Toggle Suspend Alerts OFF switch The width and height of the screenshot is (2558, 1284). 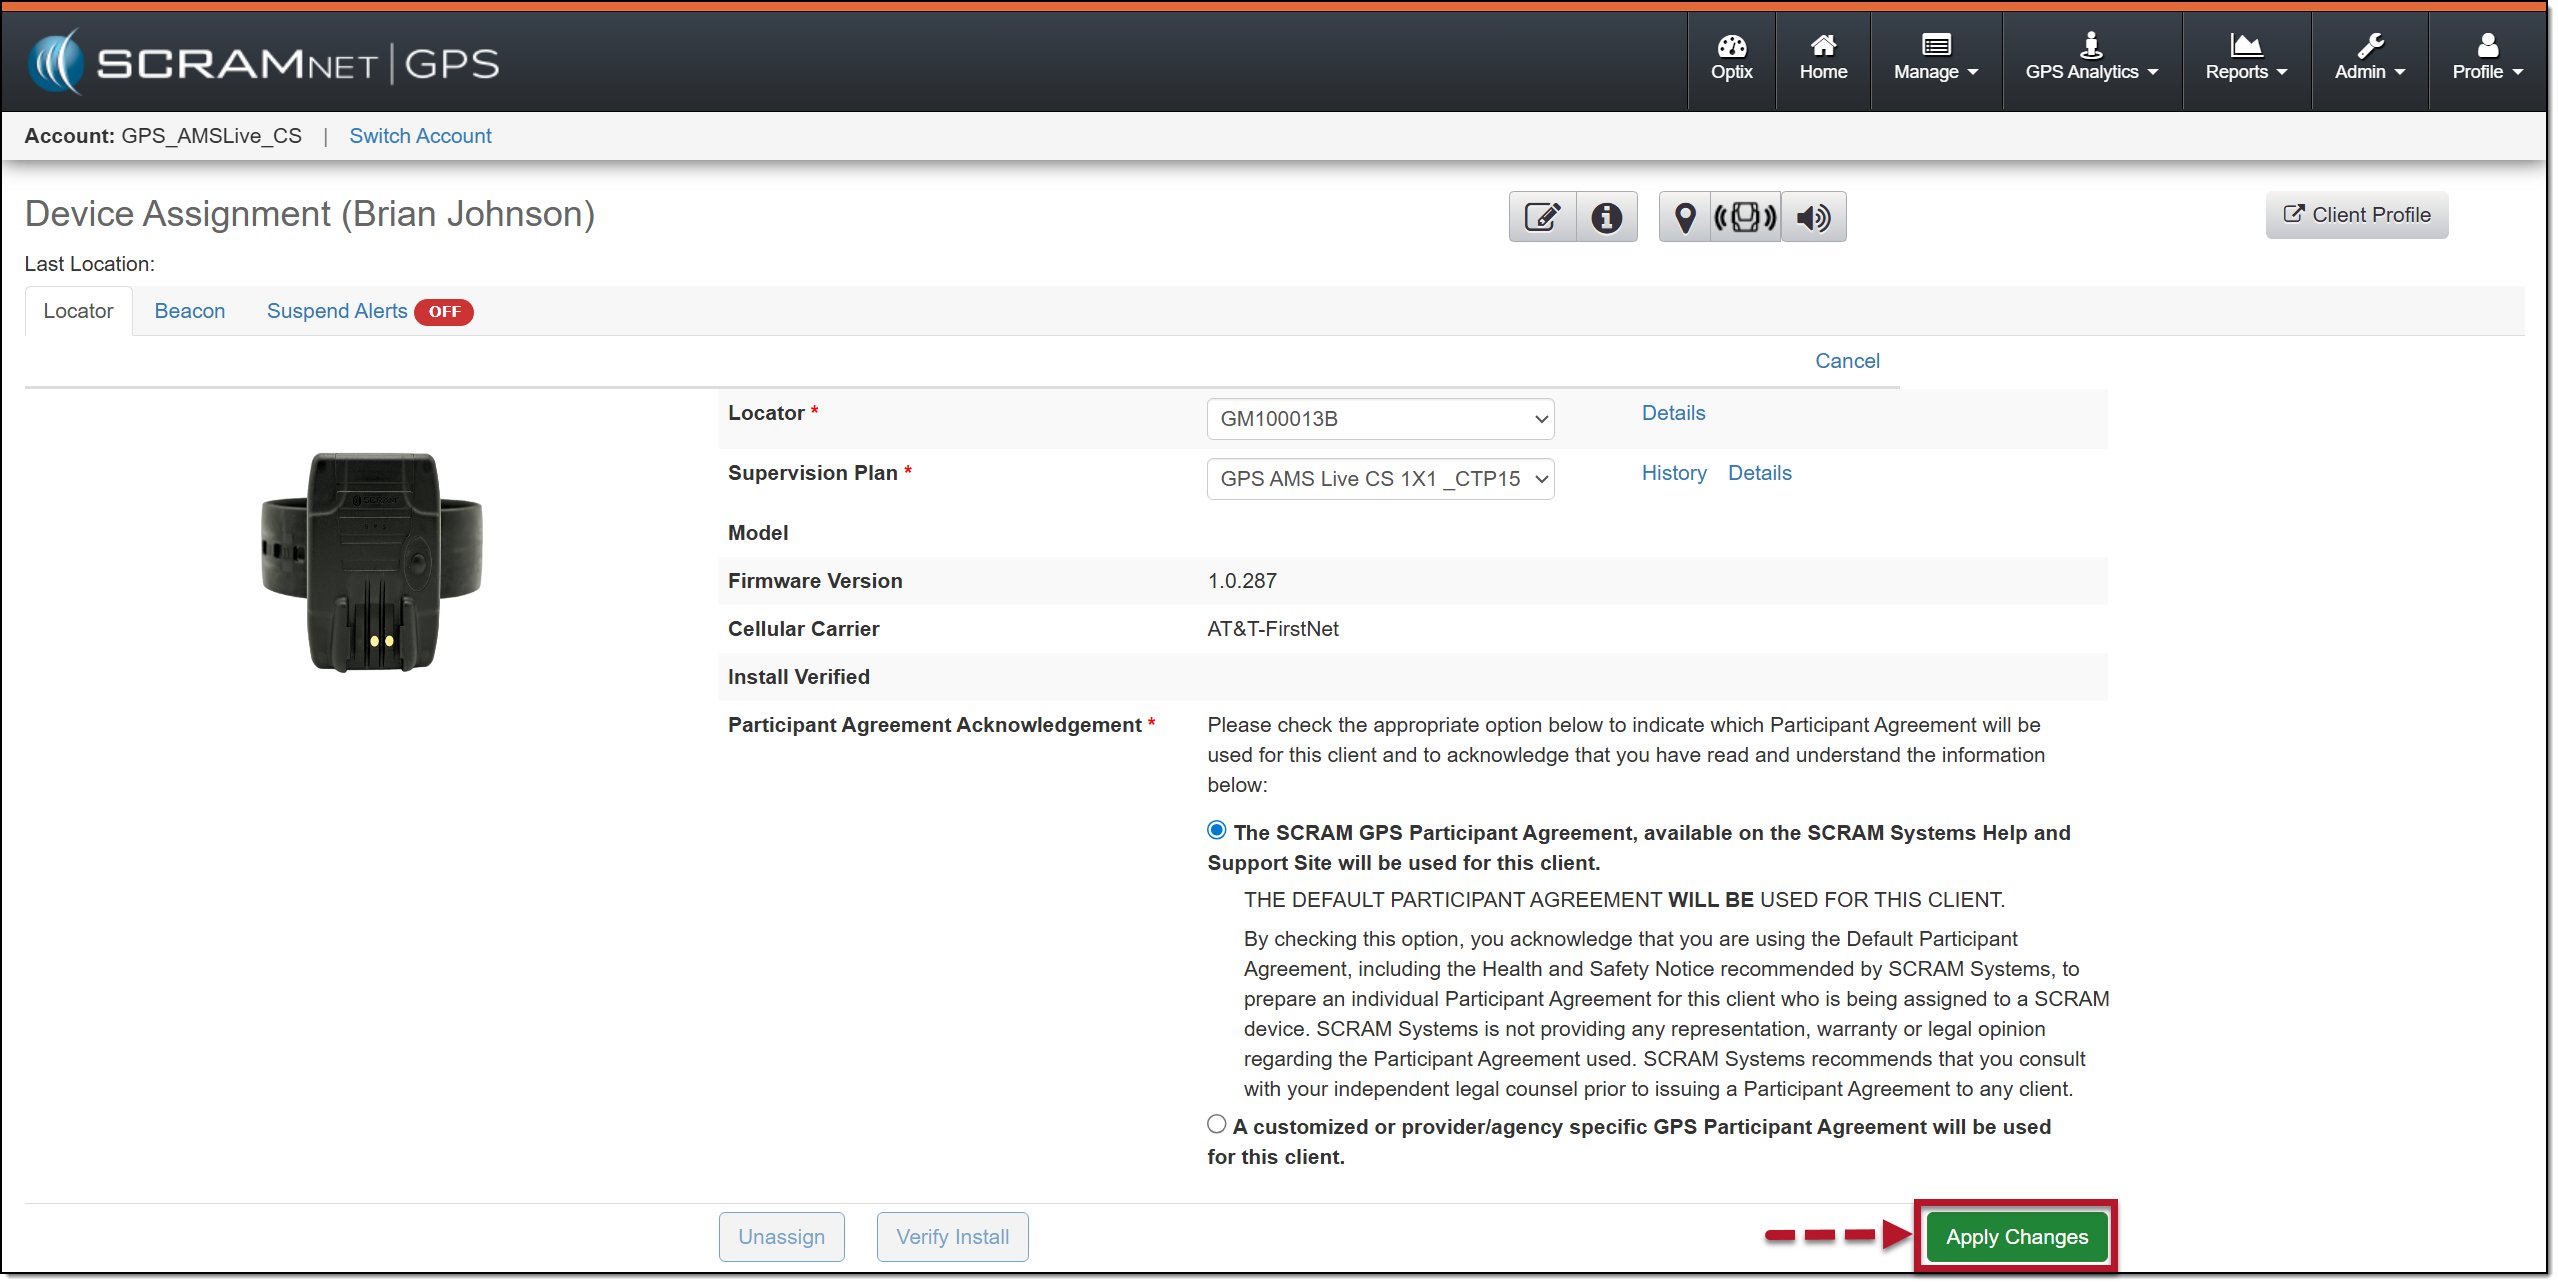point(444,312)
